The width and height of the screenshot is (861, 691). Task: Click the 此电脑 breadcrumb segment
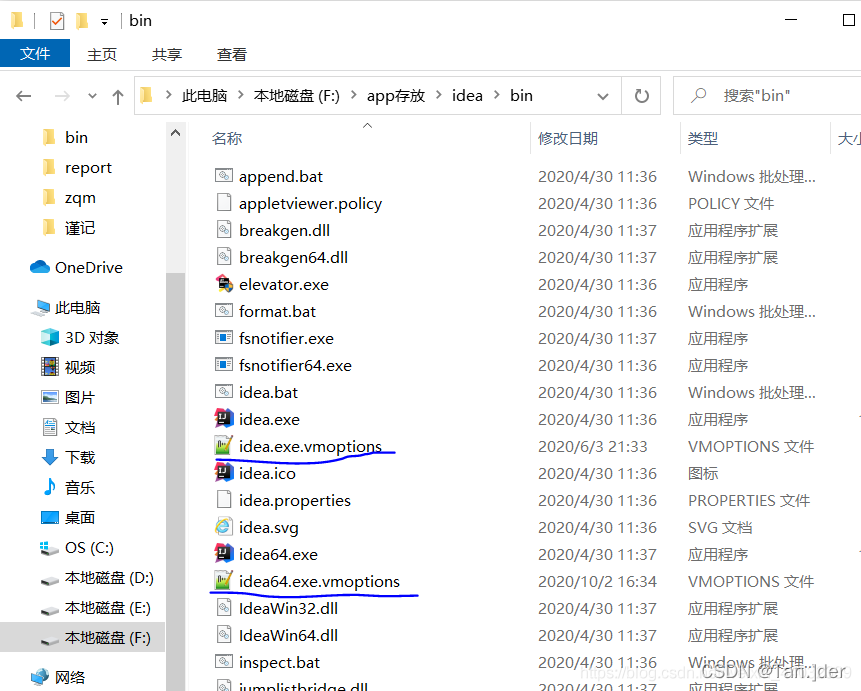[205, 96]
